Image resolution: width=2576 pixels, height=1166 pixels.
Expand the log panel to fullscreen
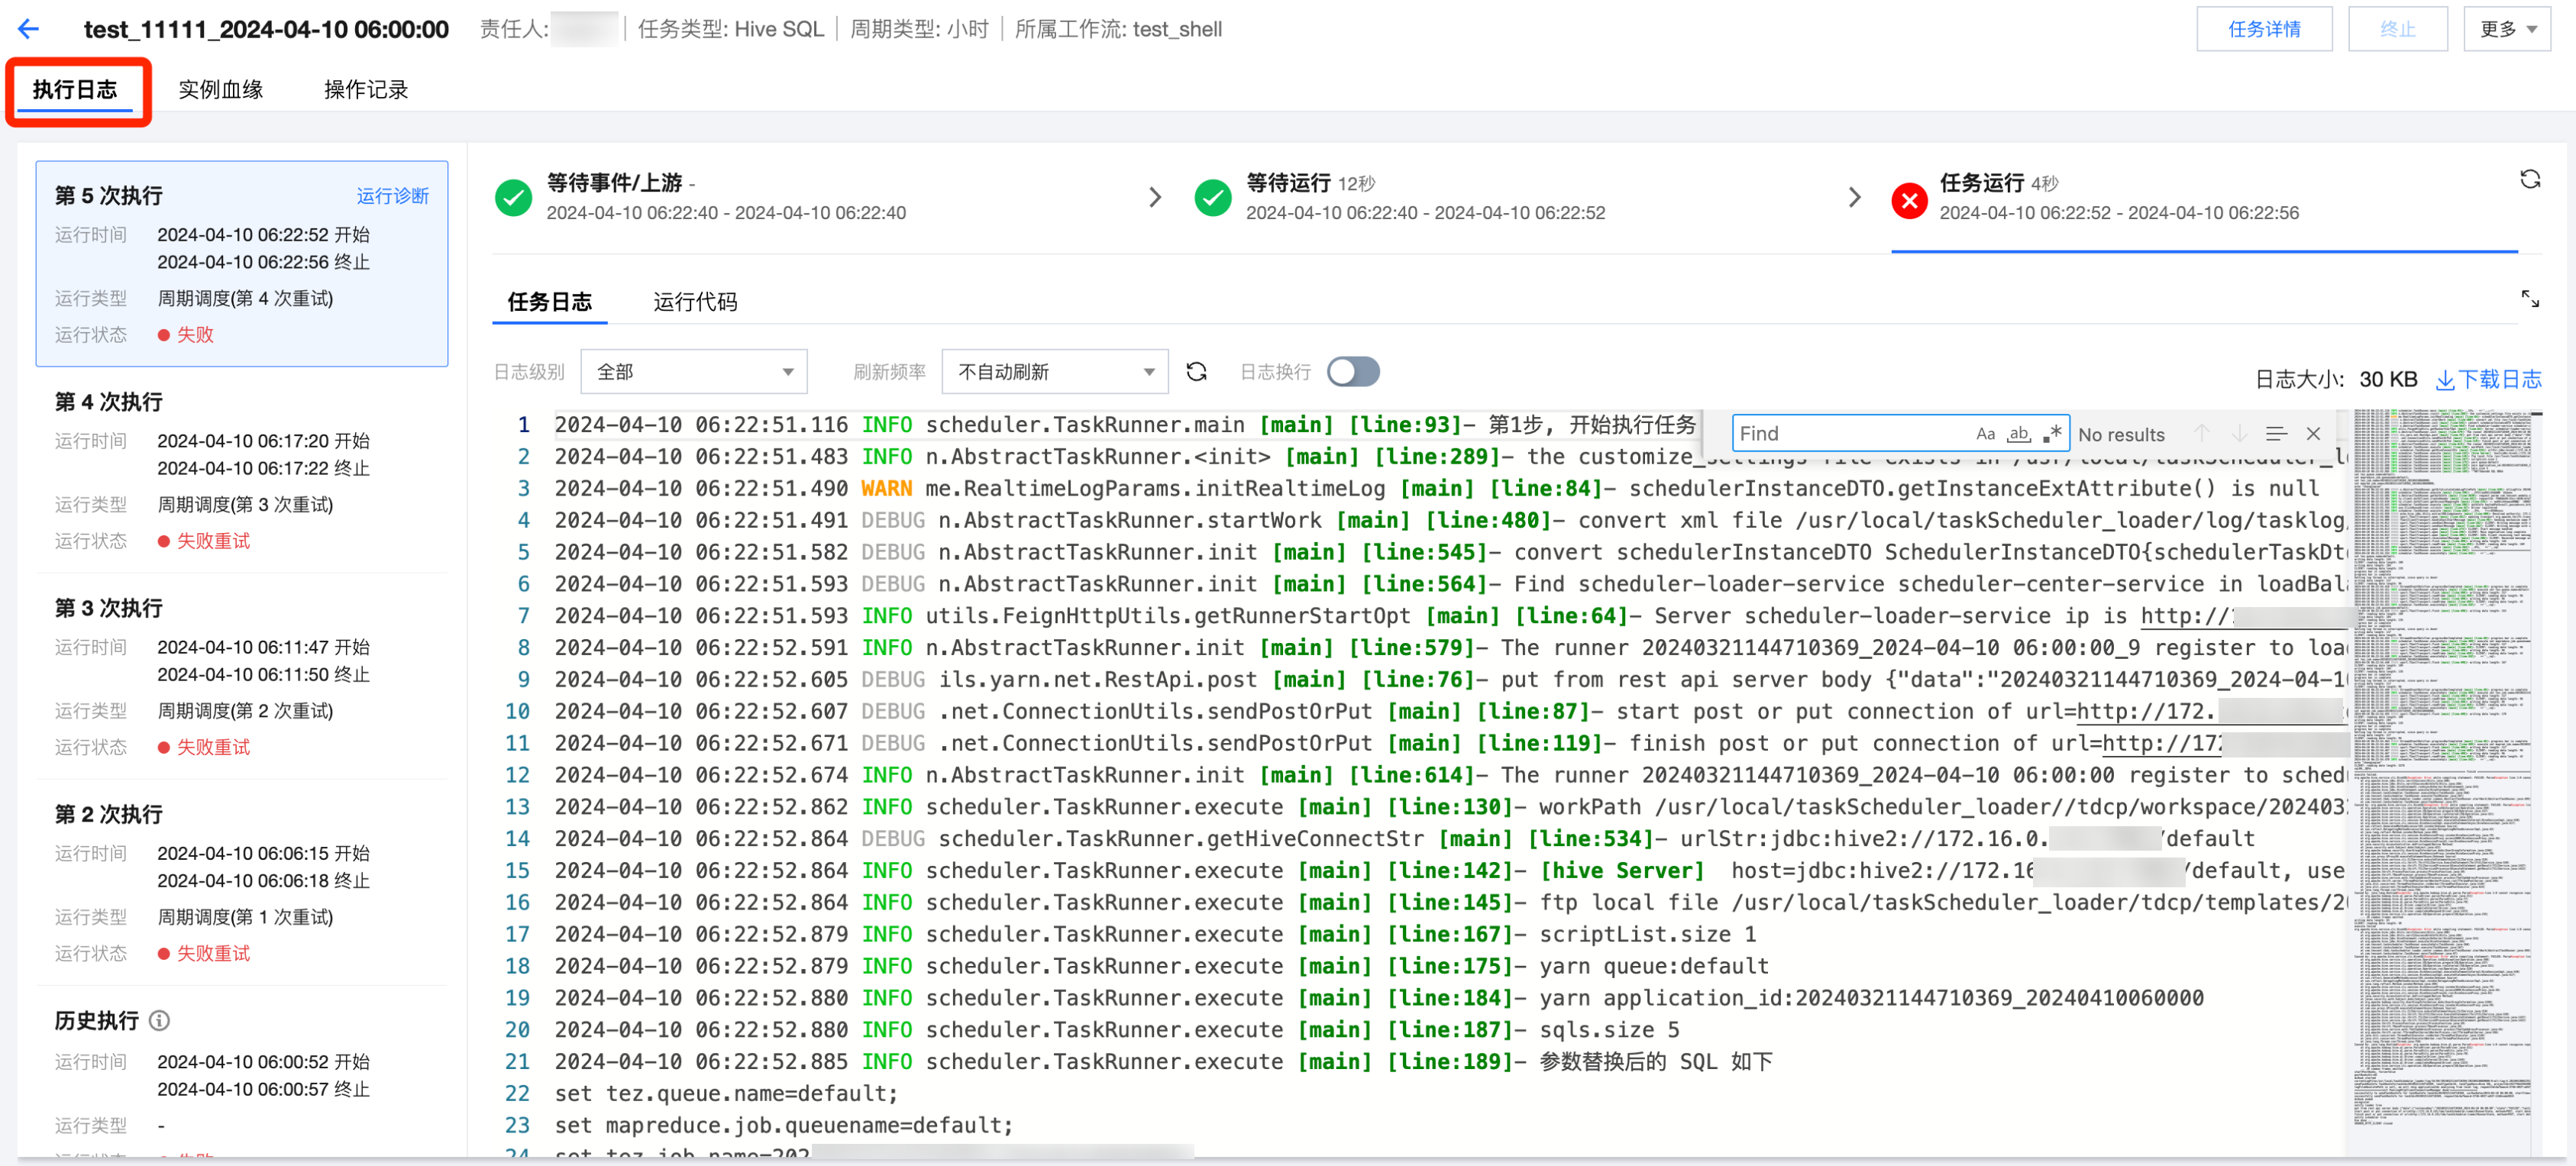tap(2529, 299)
